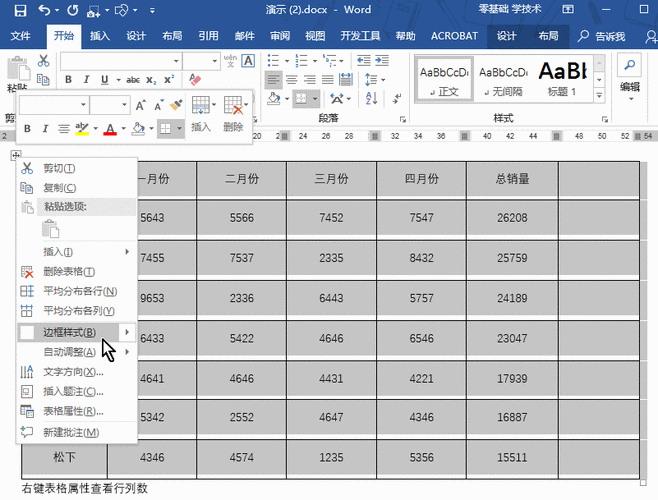
Task: Toggle Underline in the ribbon
Action: click(104, 79)
